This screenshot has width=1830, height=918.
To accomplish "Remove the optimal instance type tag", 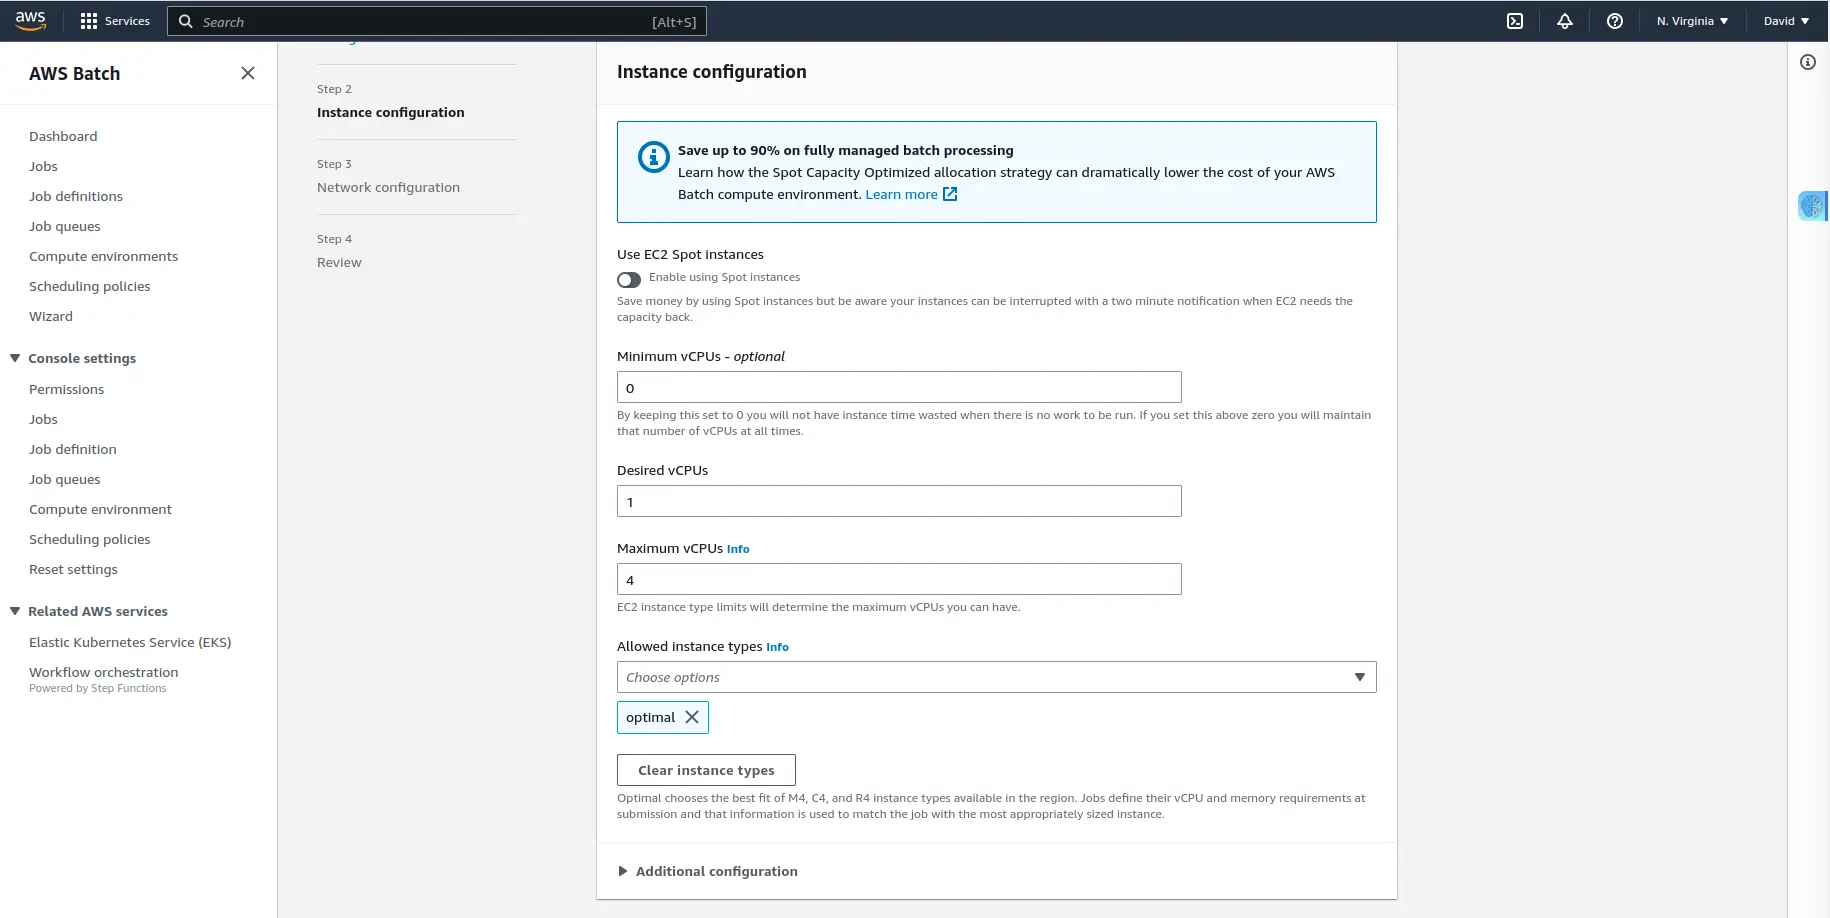I will click(x=692, y=717).
